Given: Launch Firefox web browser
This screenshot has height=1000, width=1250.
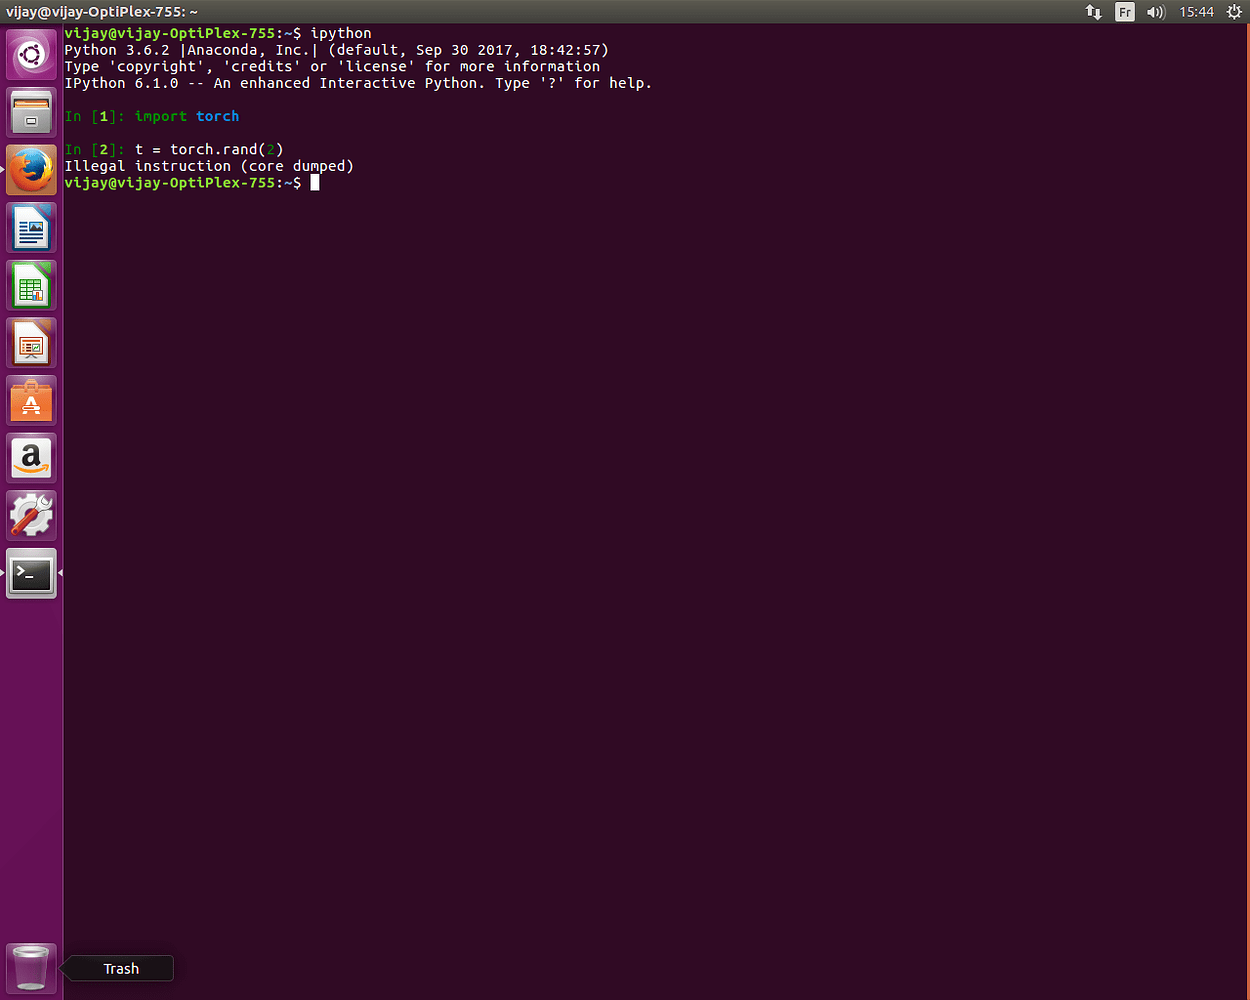Looking at the screenshot, I should pyautogui.click(x=31, y=170).
